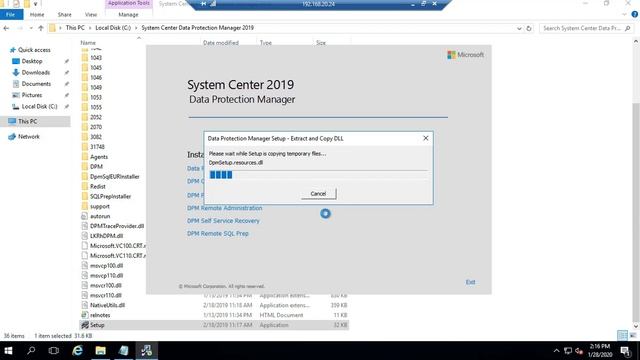This screenshot has height=360, width=640.
Task: Select msvcr110.dll file
Action: [x=106, y=296]
